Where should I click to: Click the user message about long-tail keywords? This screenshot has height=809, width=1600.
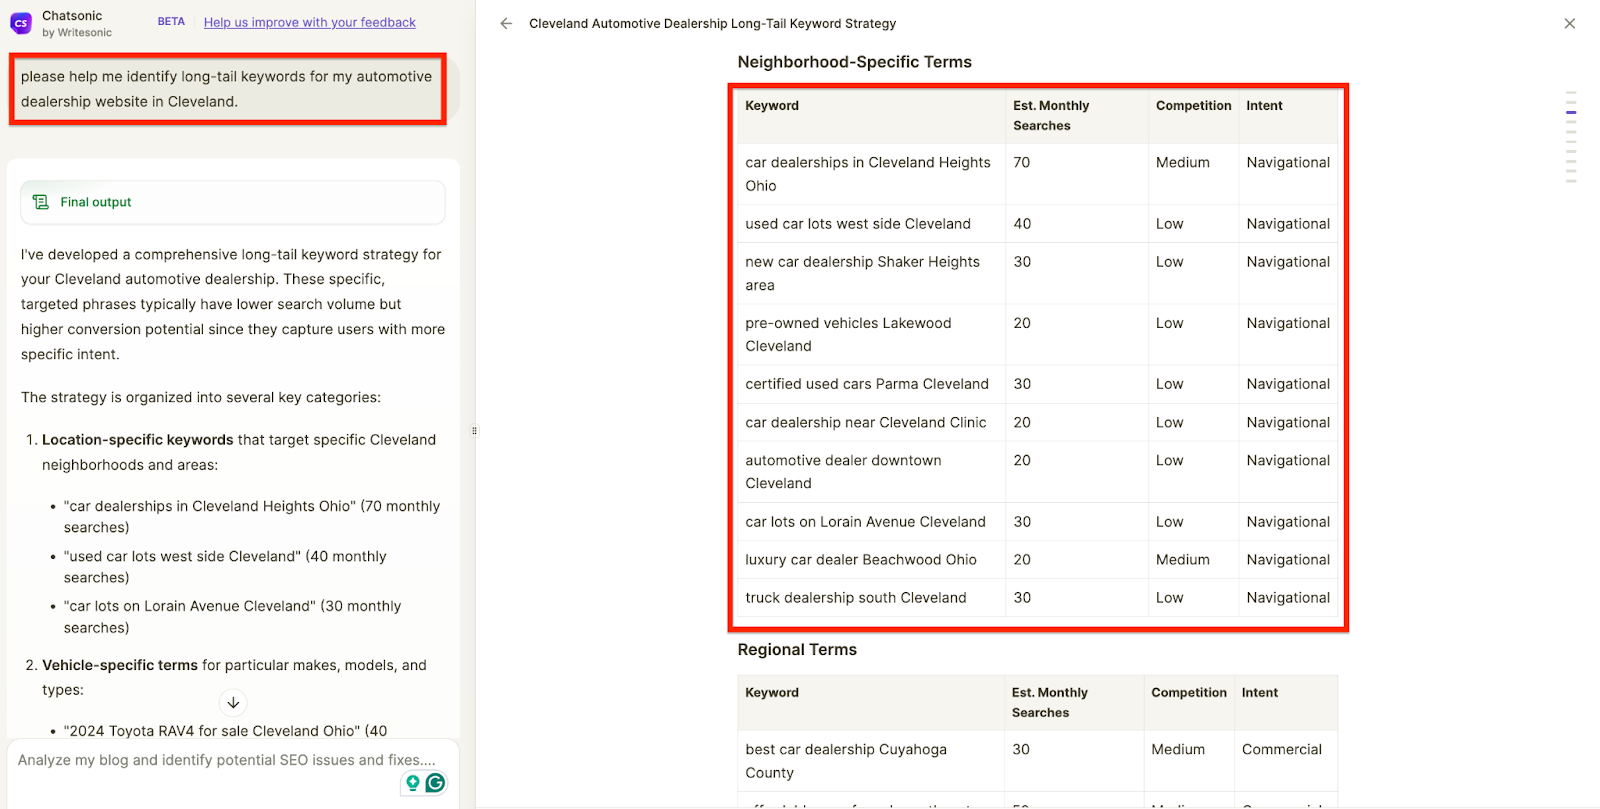point(227,89)
